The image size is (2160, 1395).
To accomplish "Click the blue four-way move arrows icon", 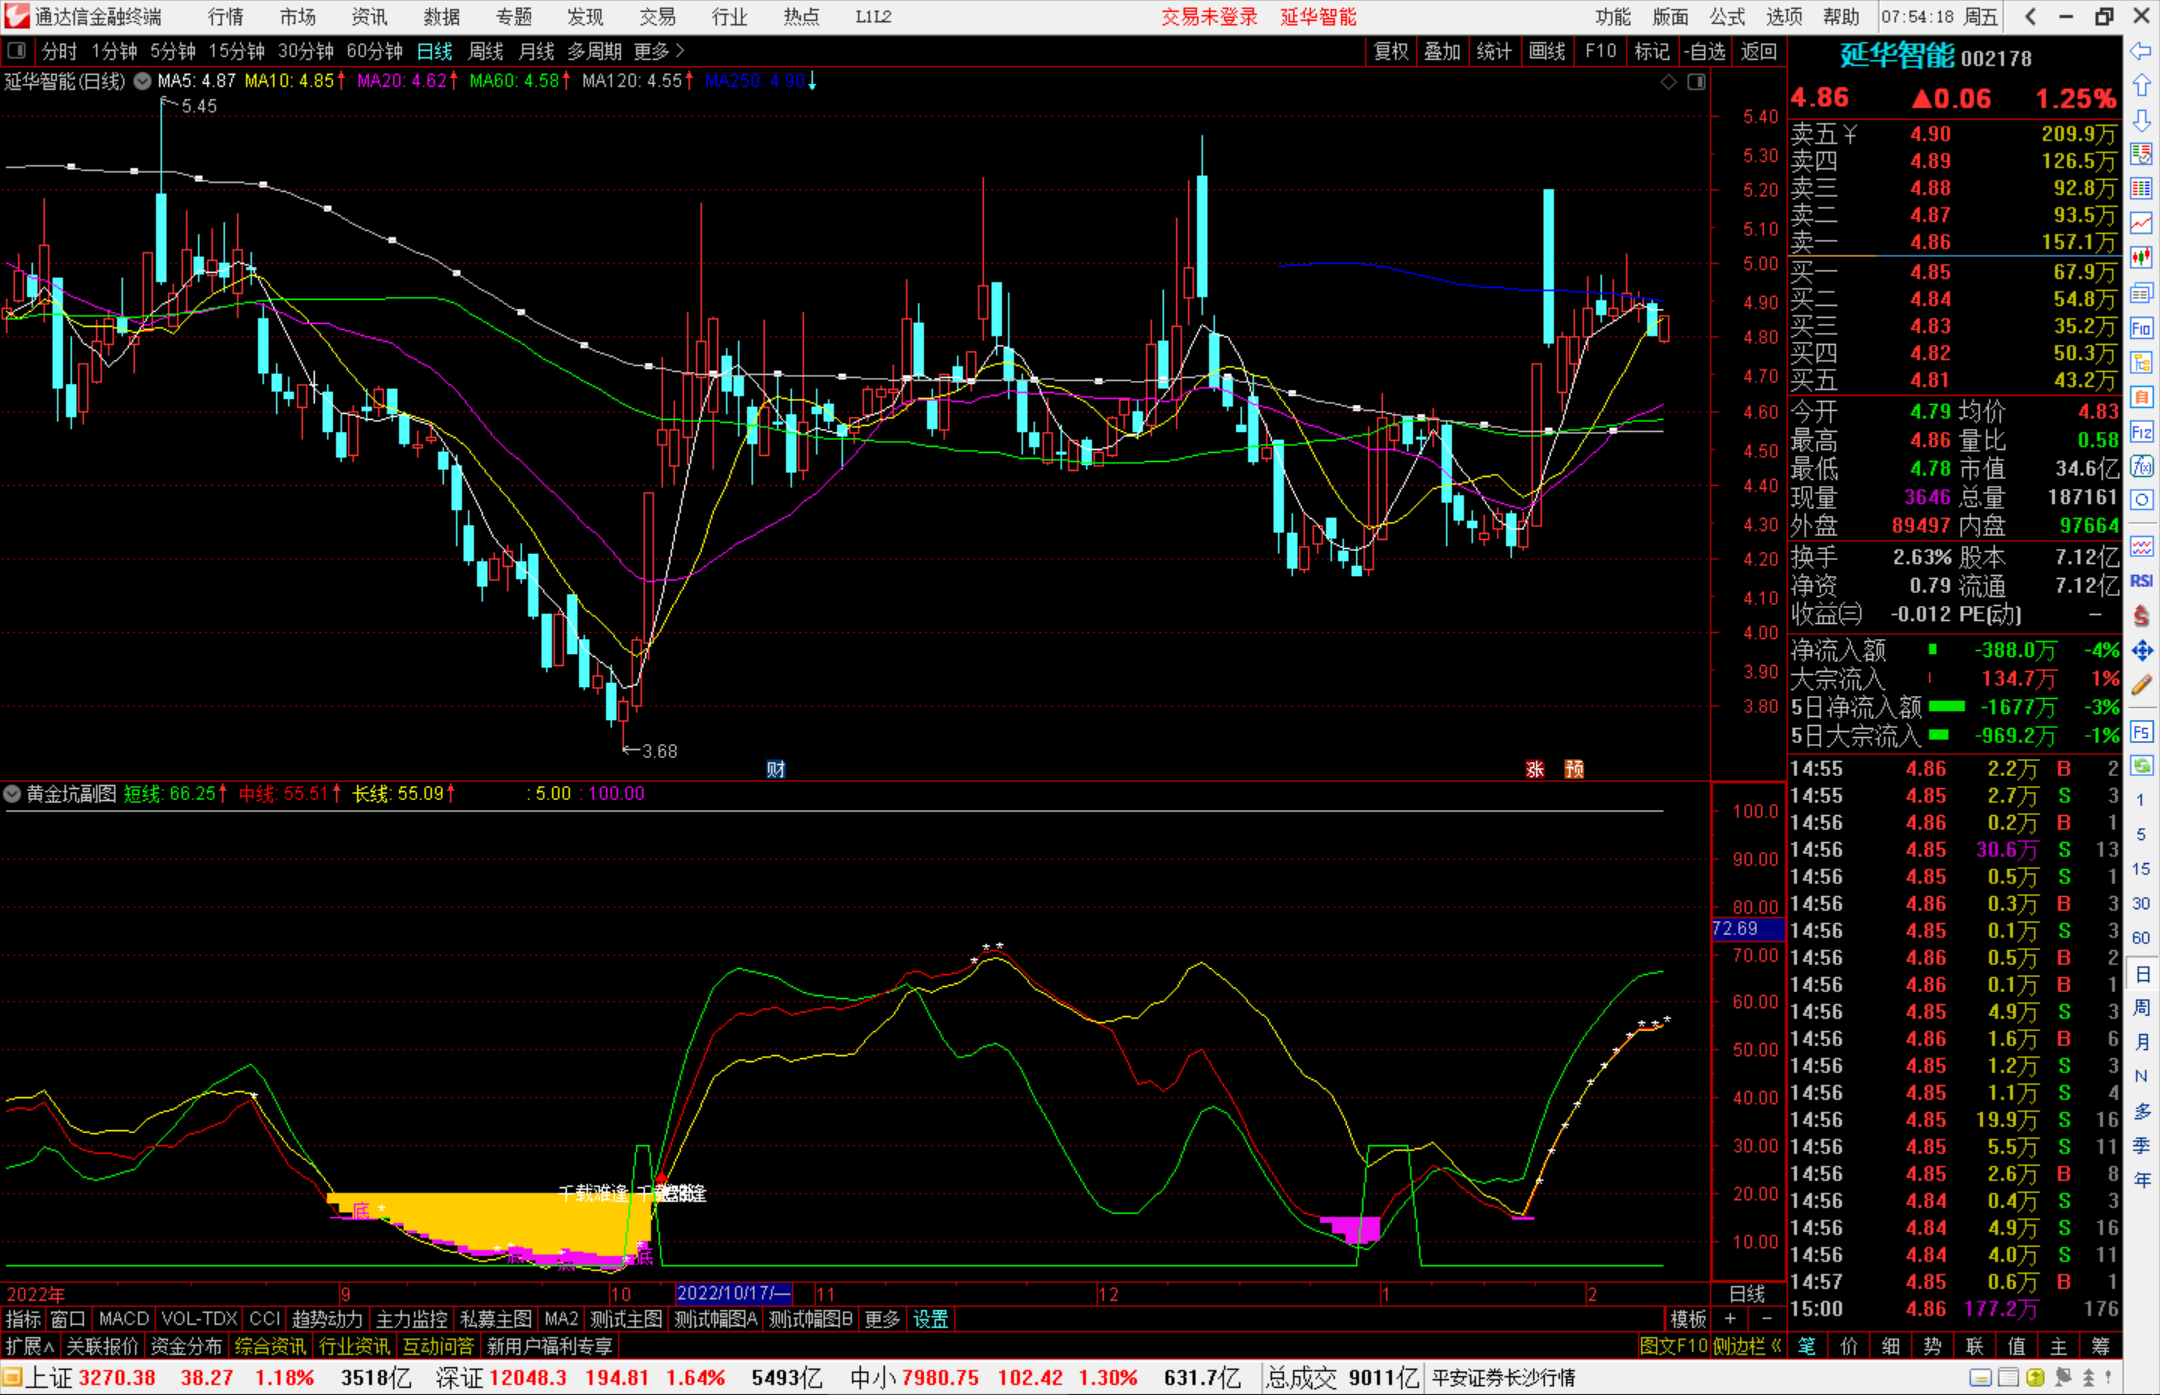I will (x=2141, y=651).
